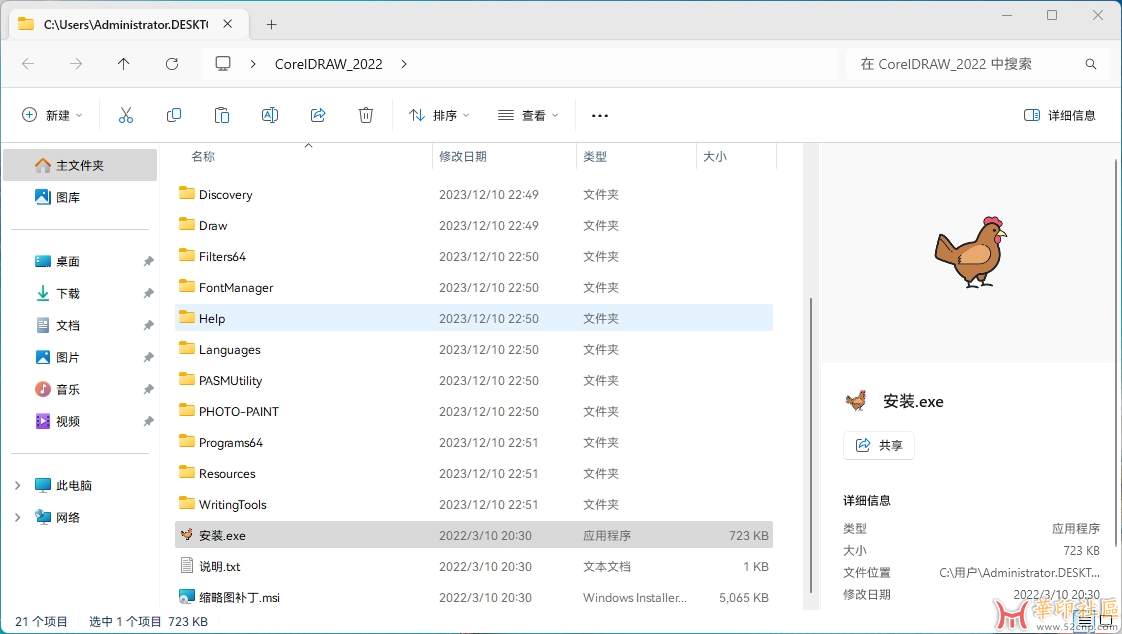Open the 新建 dropdown

tap(52, 115)
